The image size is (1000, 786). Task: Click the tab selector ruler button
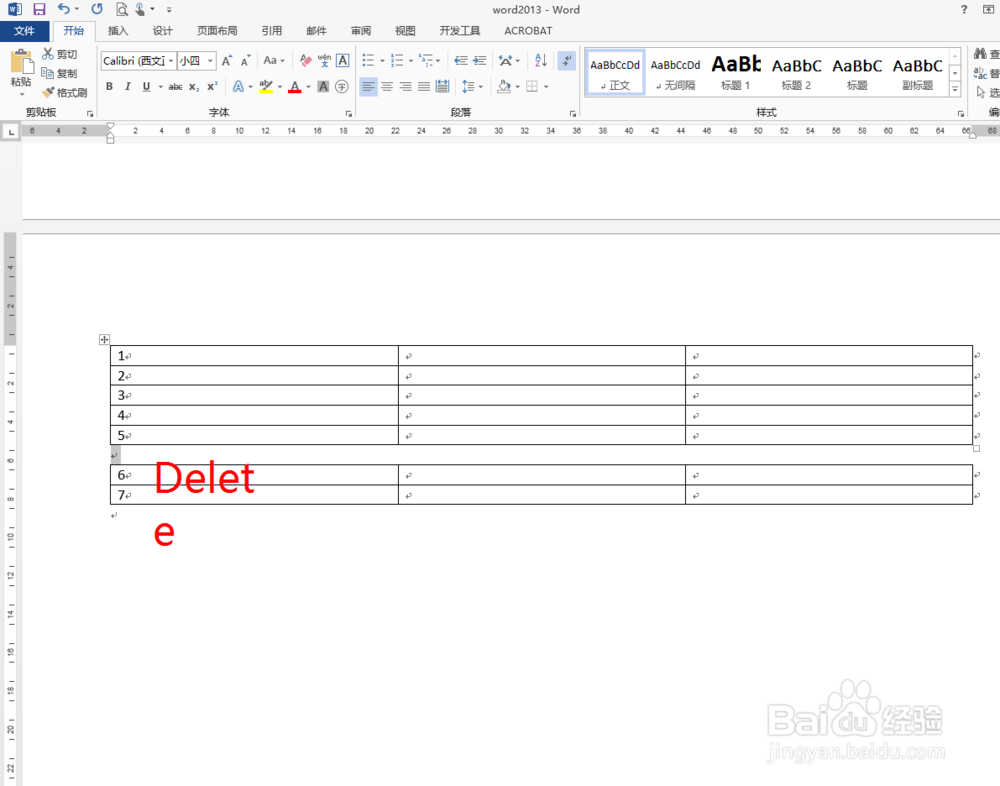click(11, 132)
